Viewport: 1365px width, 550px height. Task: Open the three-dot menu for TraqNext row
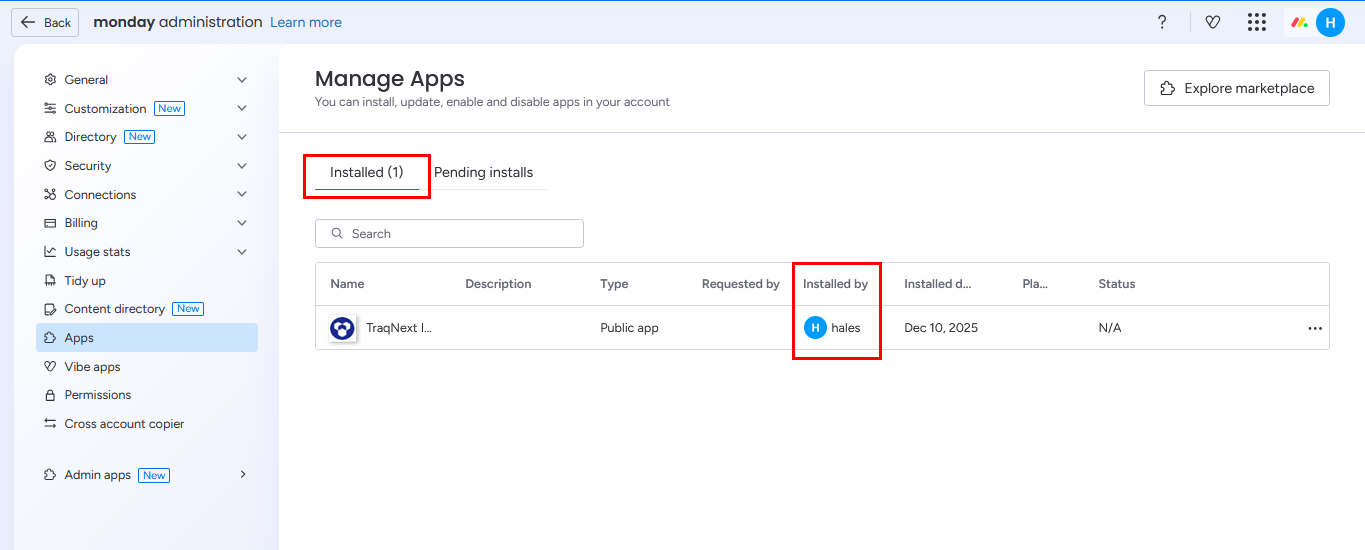click(1314, 328)
